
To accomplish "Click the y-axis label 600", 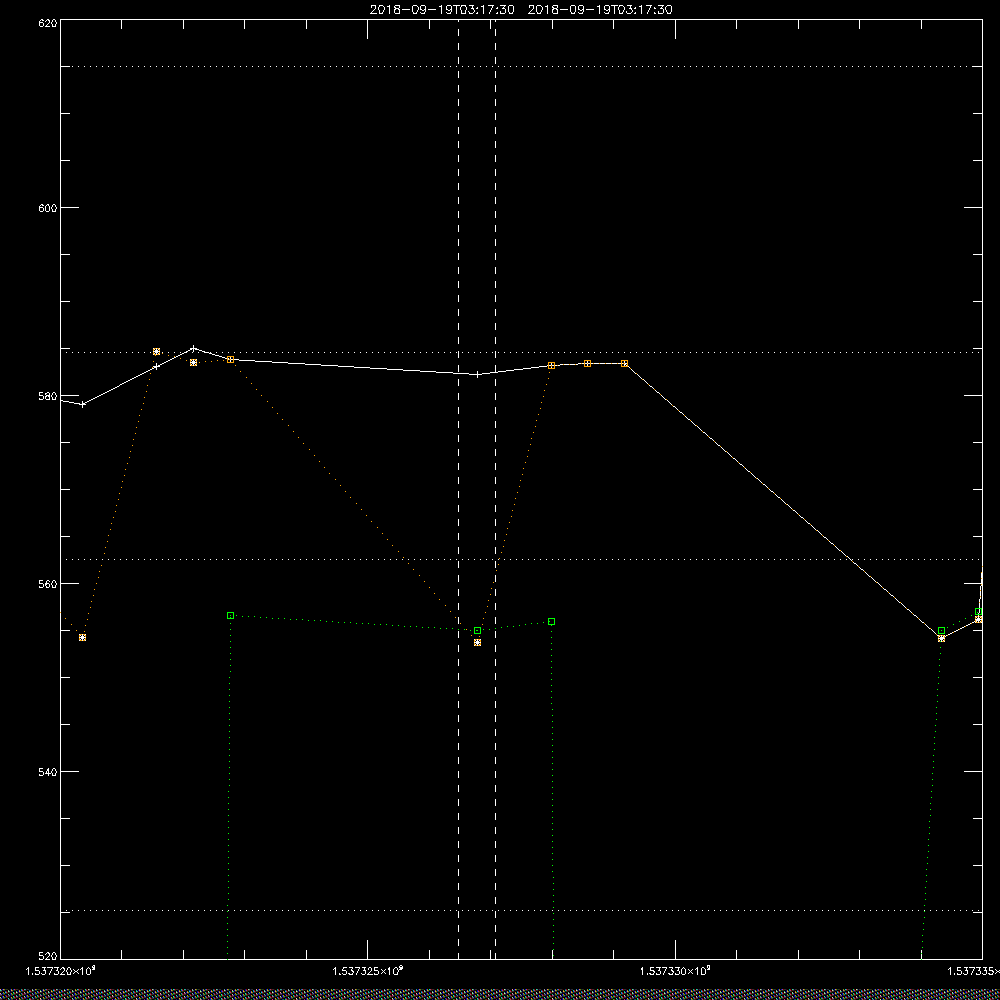I will (48, 208).
